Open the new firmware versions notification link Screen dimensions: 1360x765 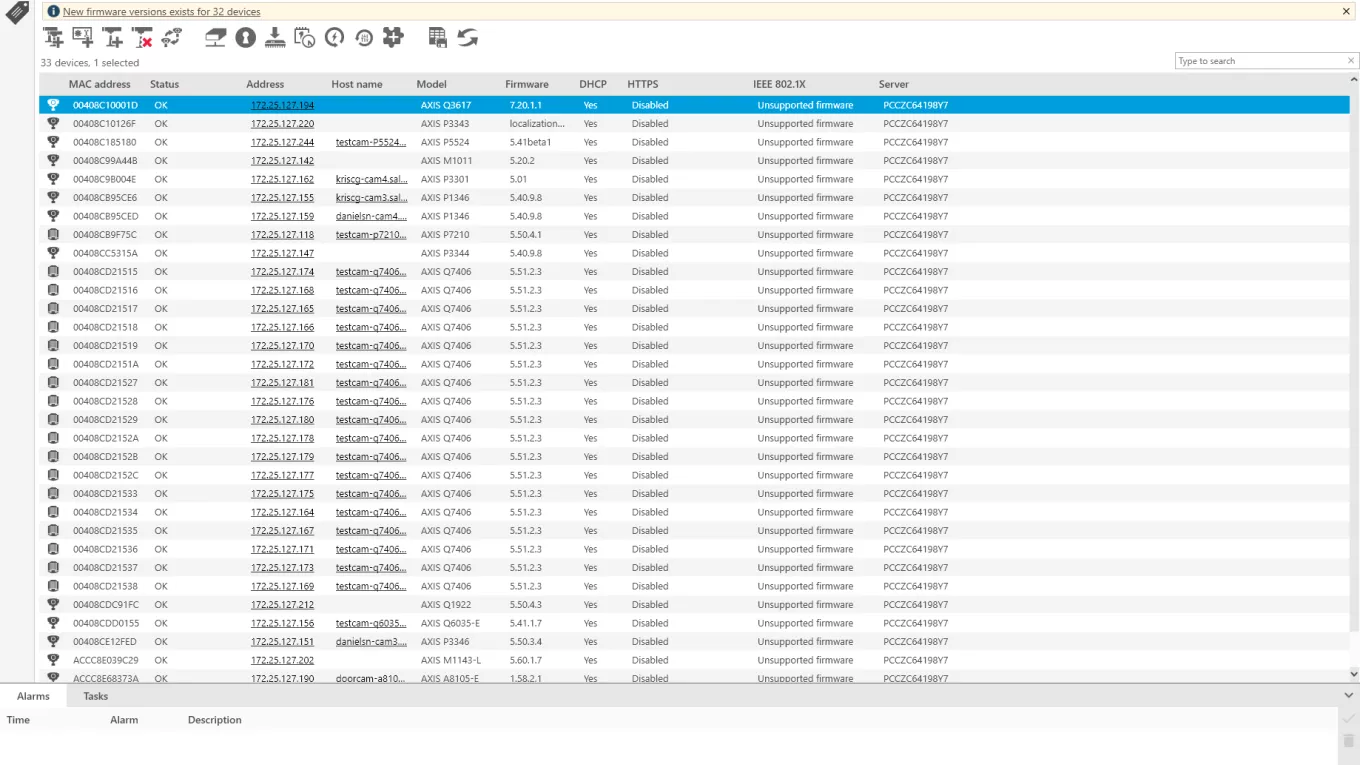point(161,12)
